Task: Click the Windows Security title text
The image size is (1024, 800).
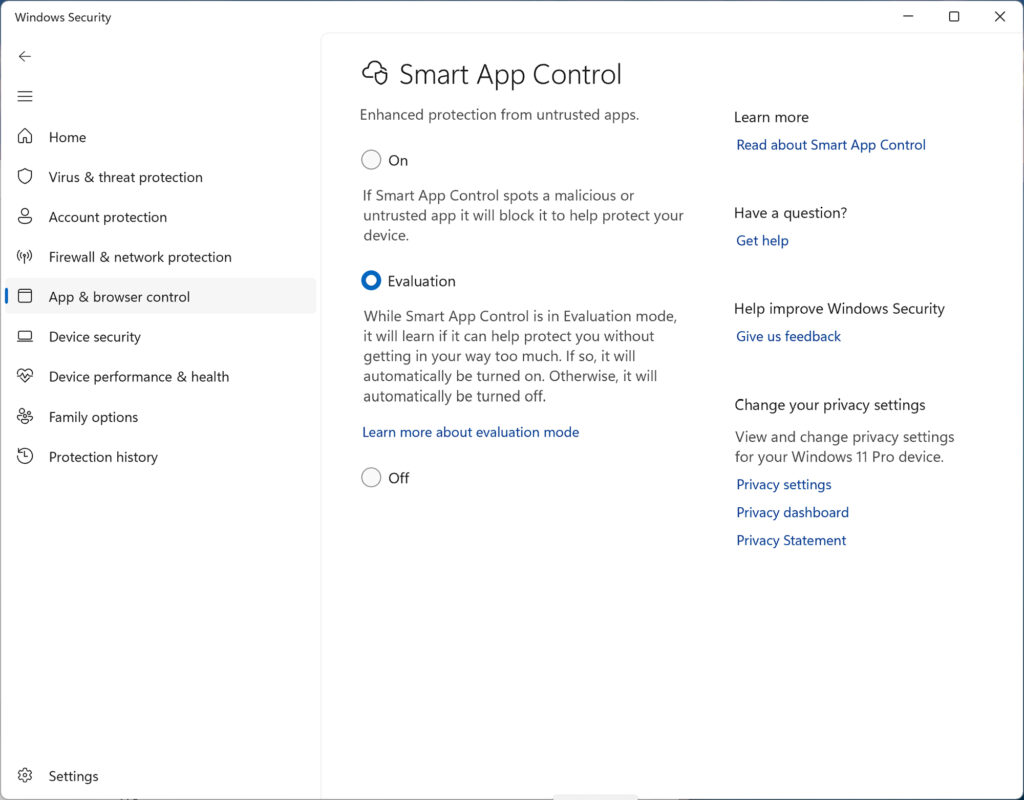Action: (63, 18)
